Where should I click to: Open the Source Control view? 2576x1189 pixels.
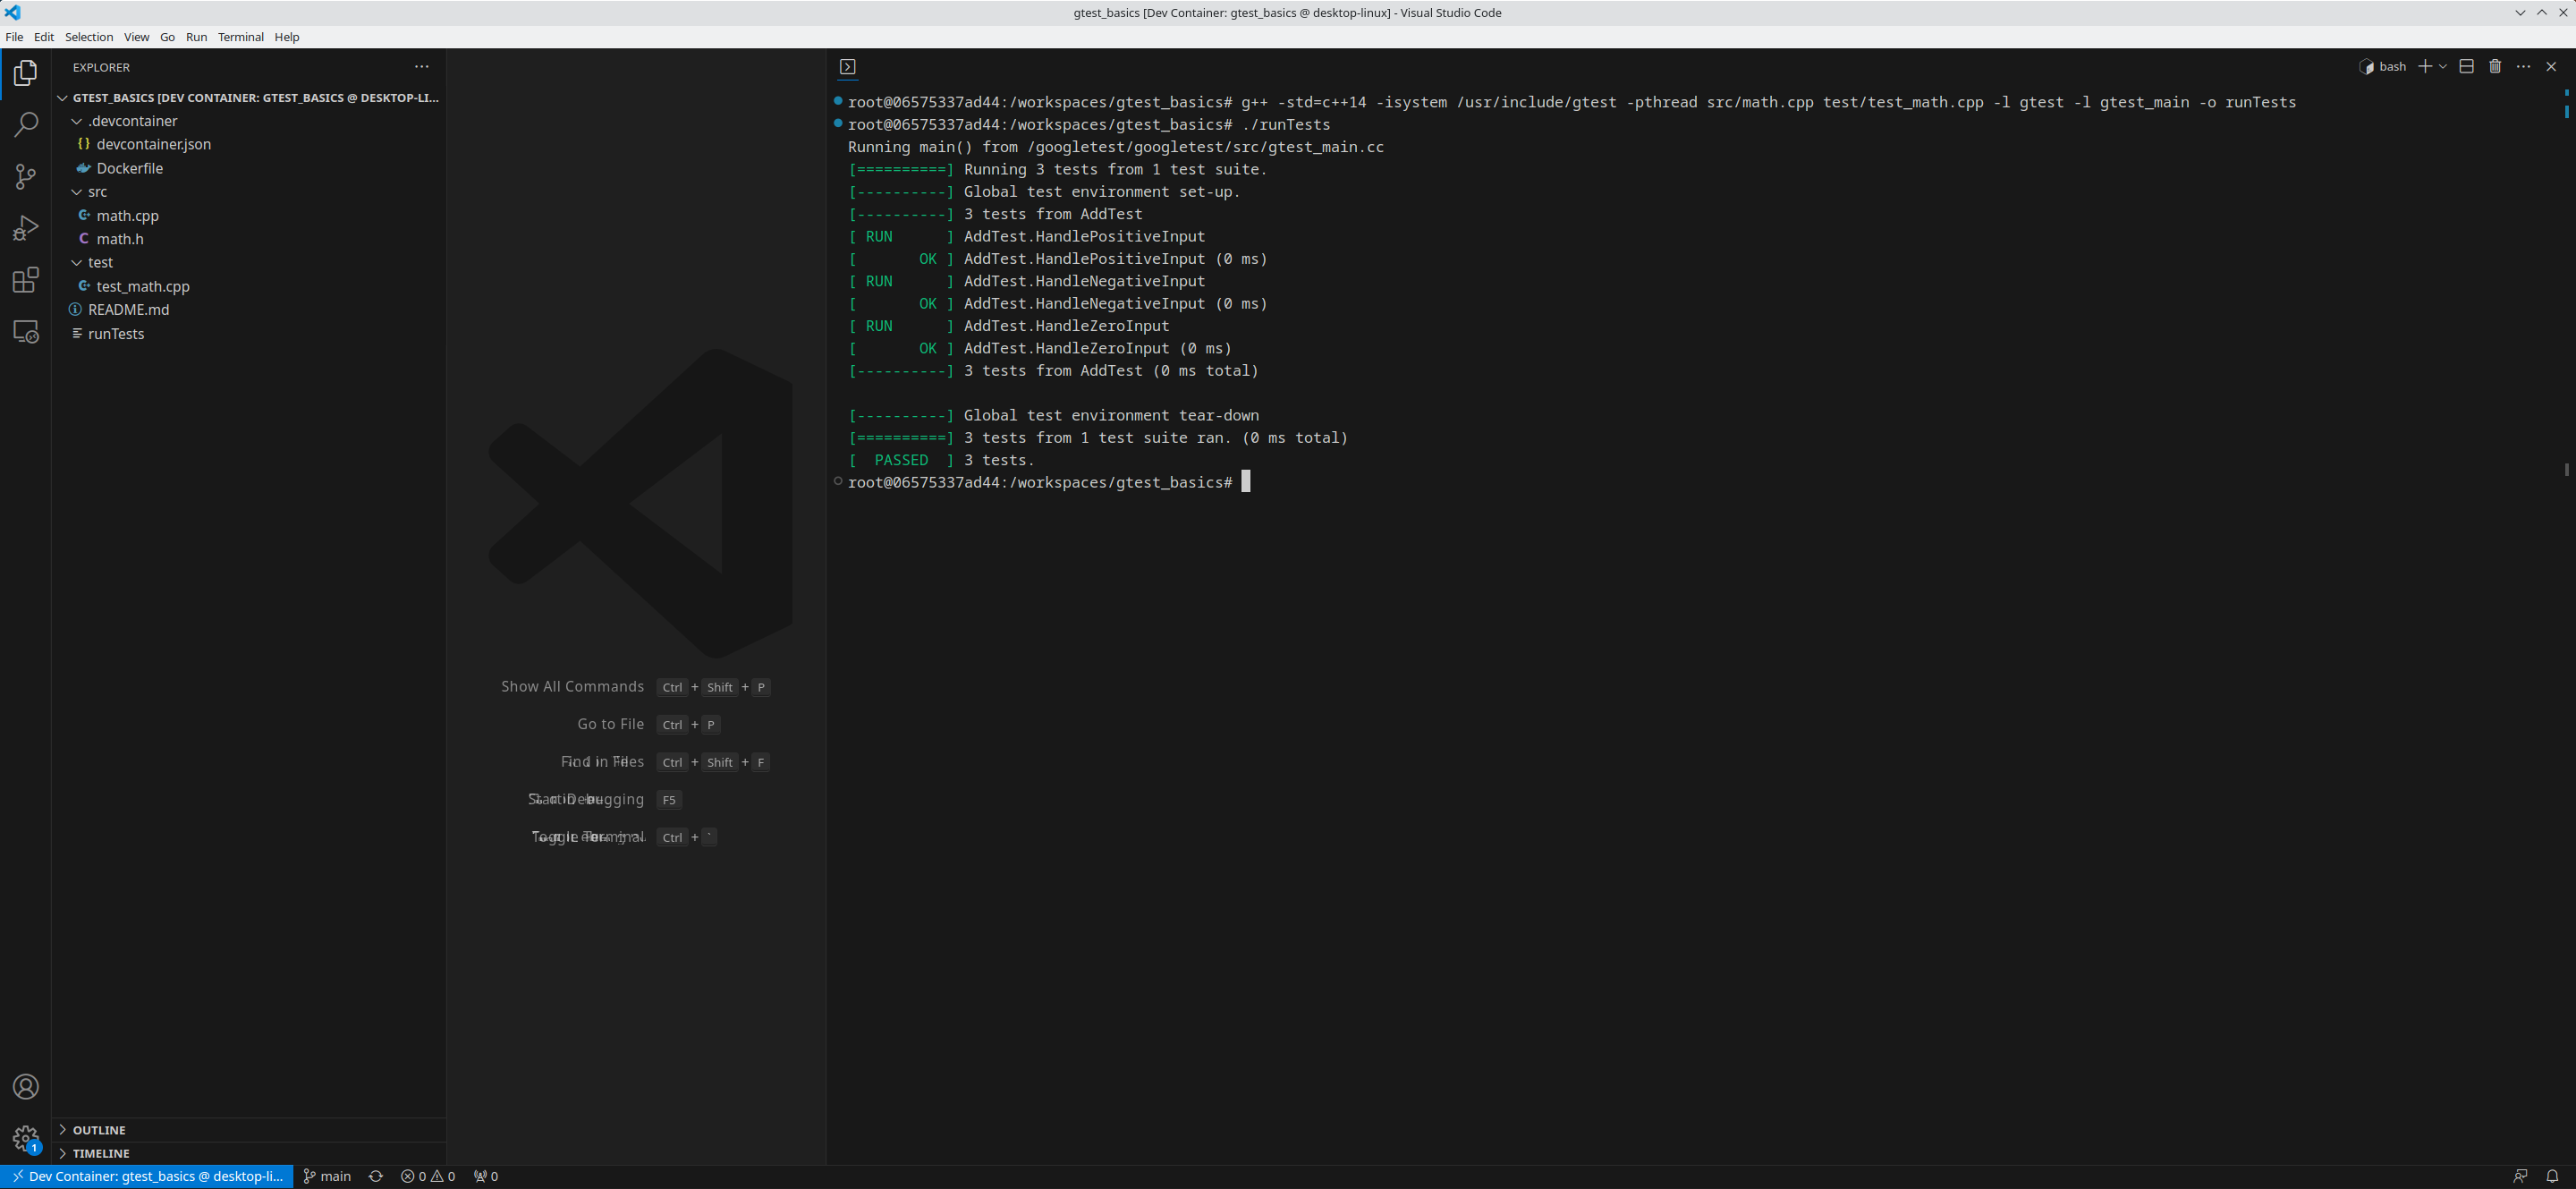[x=25, y=176]
